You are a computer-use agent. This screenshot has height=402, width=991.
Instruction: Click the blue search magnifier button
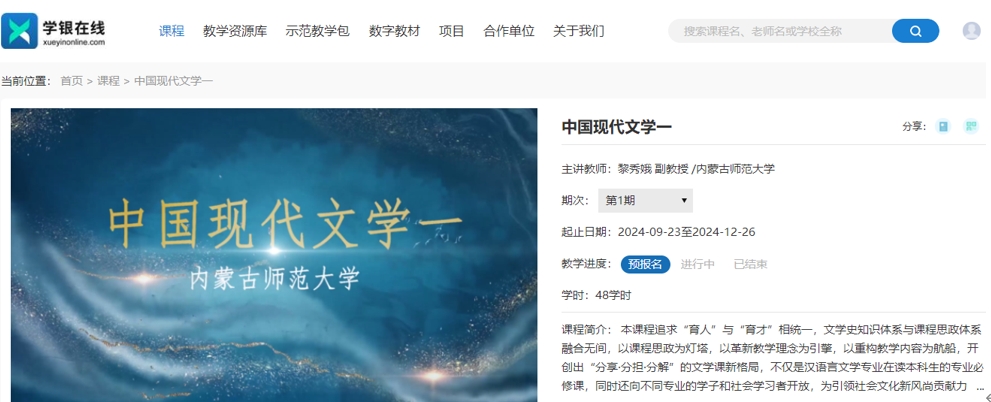click(915, 31)
